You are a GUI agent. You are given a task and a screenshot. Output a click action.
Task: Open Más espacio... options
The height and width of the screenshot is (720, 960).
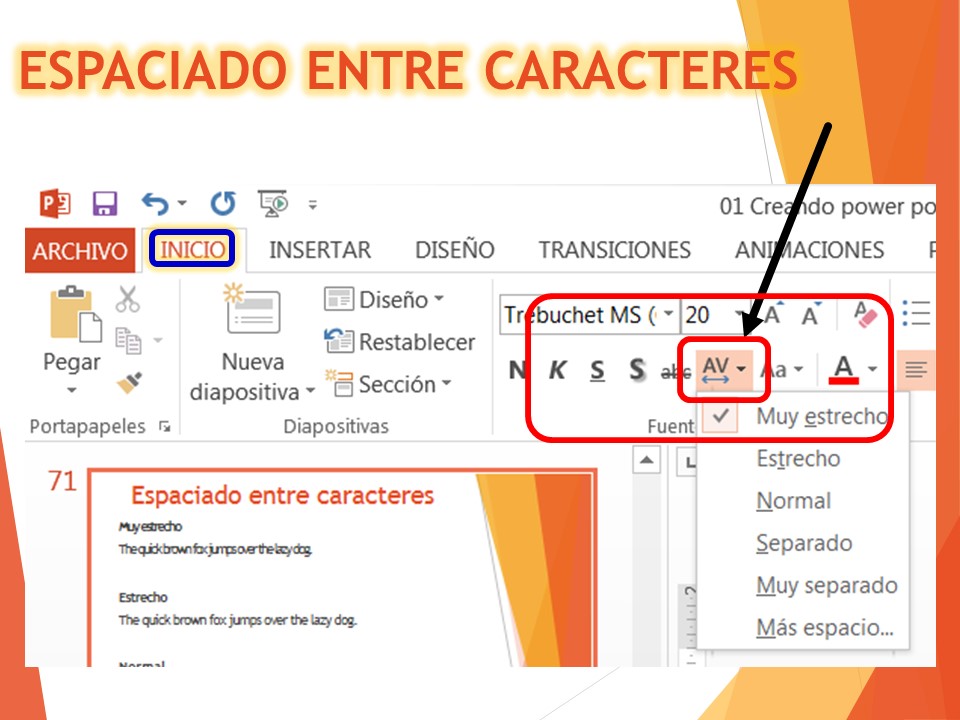point(803,628)
